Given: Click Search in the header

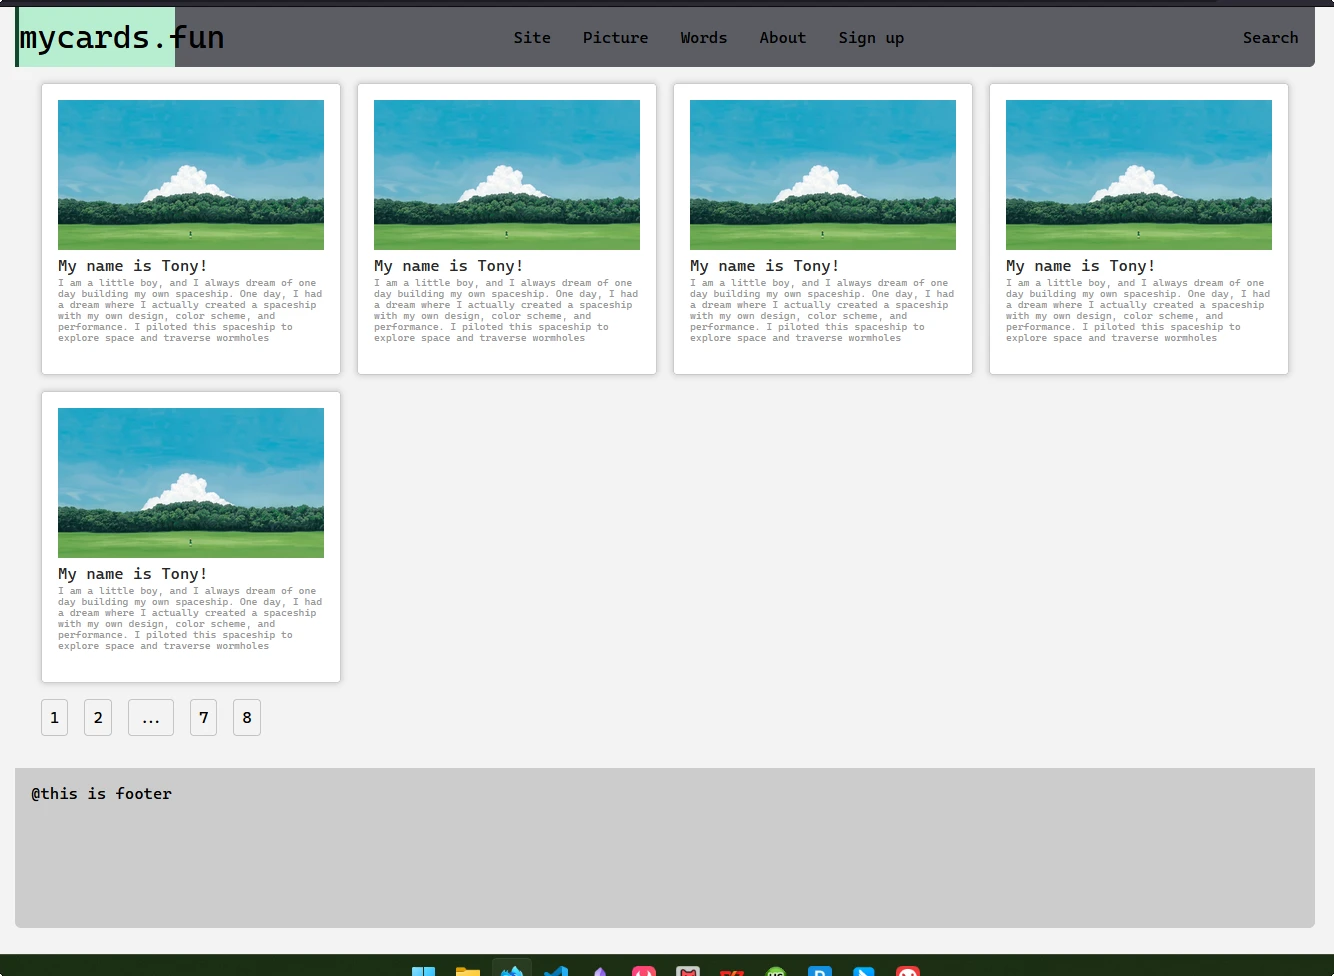Looking at the screenshot, I should point(1270,38).
